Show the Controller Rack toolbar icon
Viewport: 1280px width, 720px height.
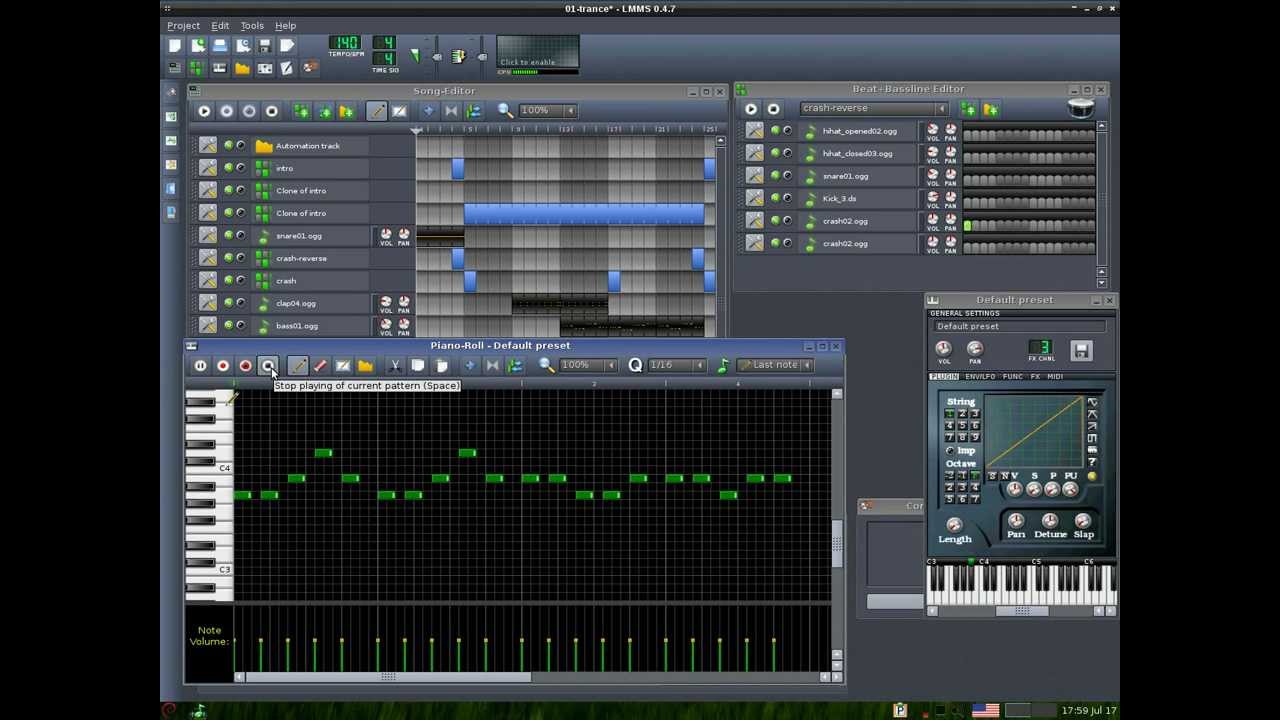click(309, 68)
